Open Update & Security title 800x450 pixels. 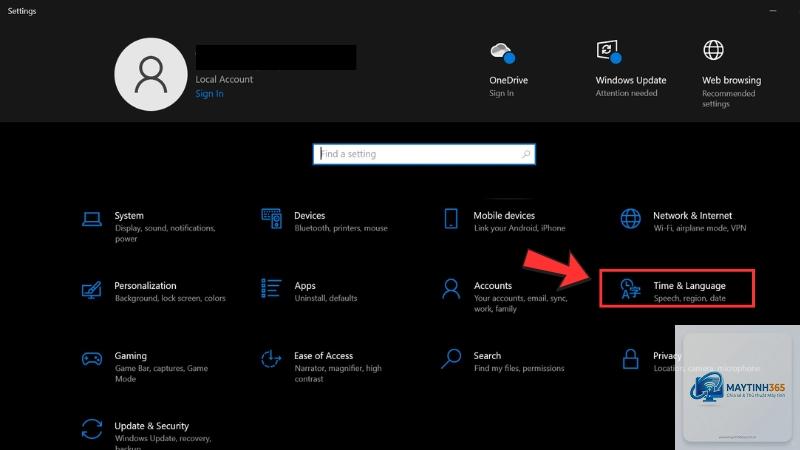(152, 426)
